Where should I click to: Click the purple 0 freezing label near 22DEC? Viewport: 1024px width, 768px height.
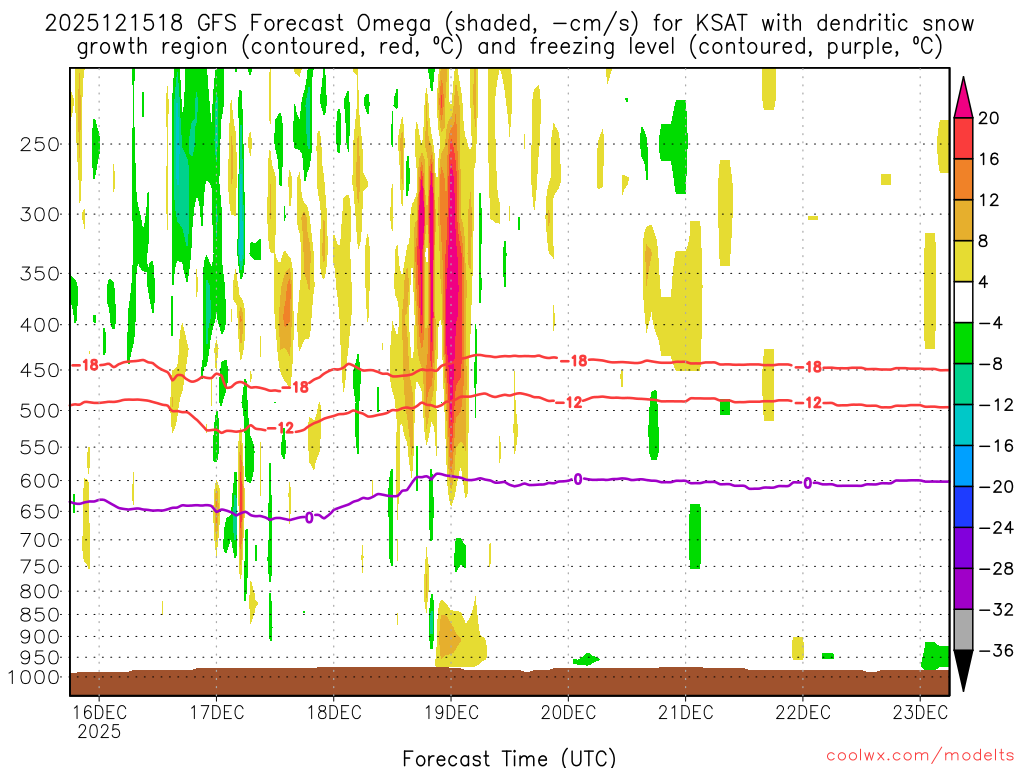[x=808, y=483]
